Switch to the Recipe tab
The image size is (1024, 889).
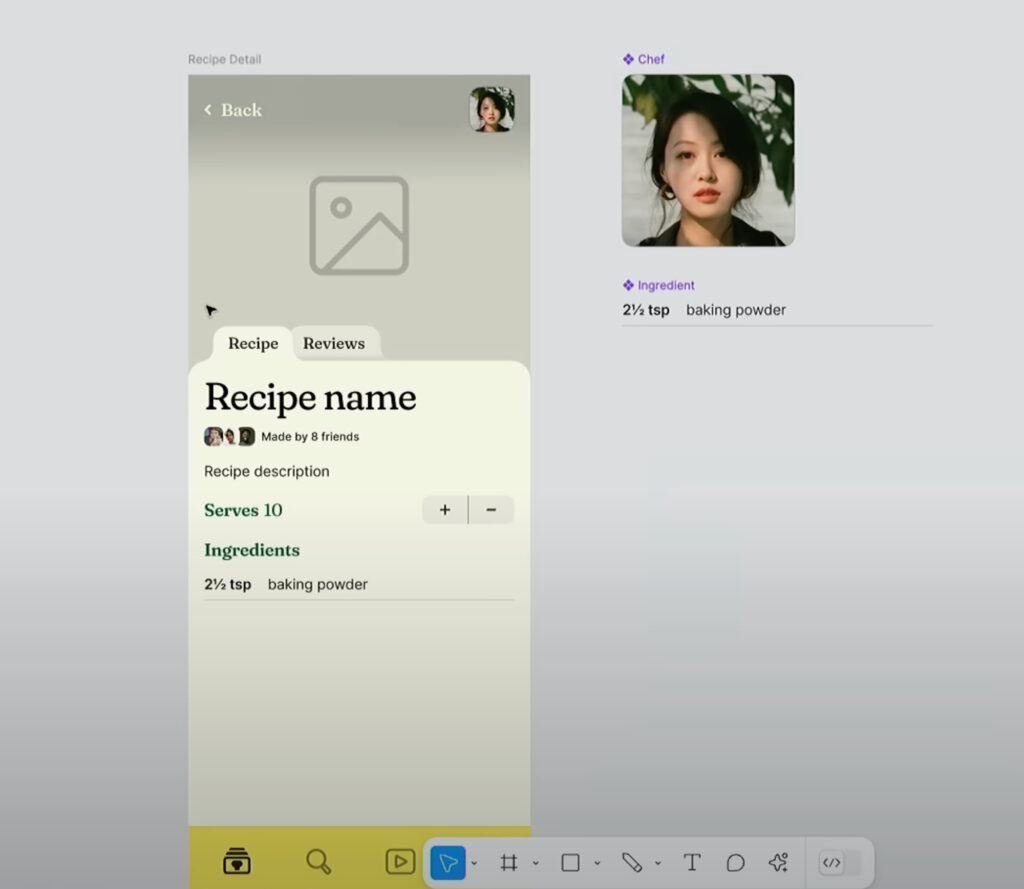pos(253,343)
